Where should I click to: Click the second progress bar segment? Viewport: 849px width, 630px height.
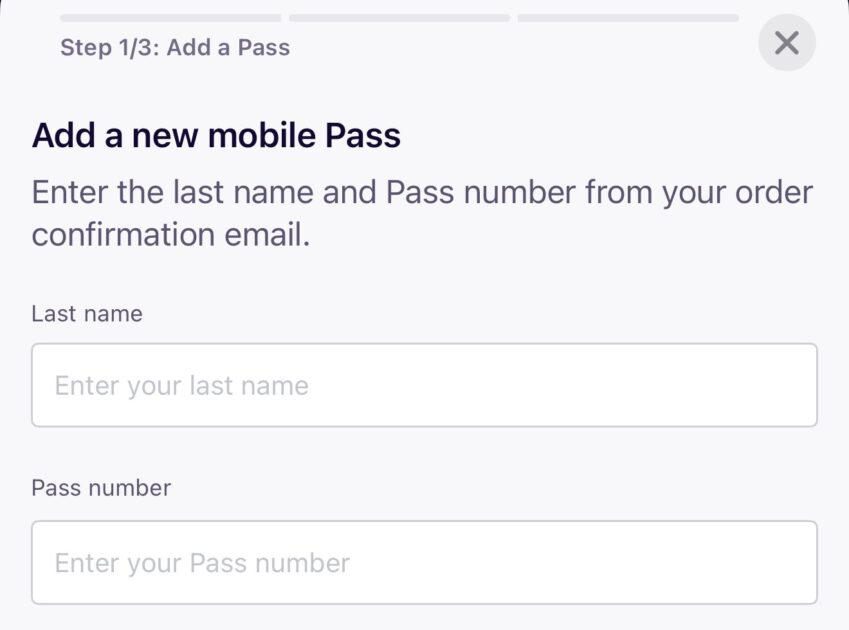pyautogui.click(x=399, y=17)
